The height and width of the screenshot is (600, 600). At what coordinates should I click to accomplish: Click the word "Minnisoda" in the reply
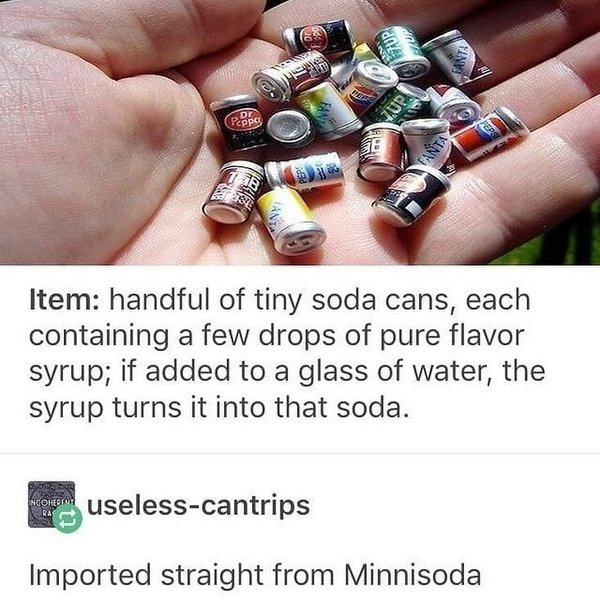[x=412, y=575]
